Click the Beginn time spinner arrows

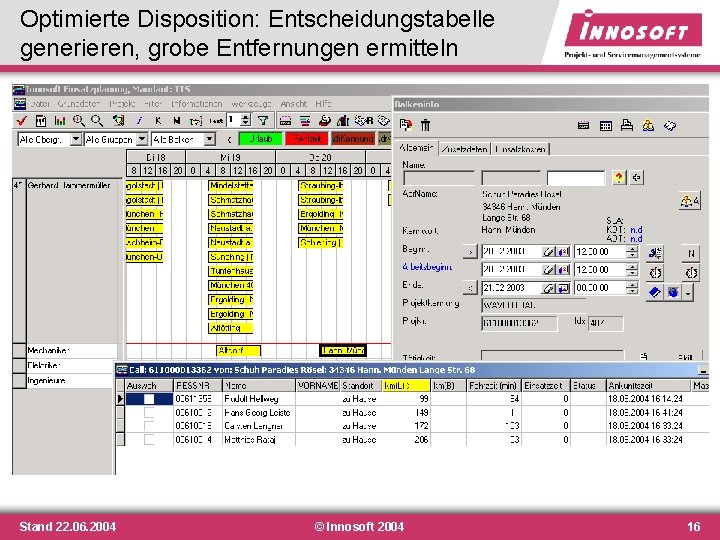(x=632, y=252)
